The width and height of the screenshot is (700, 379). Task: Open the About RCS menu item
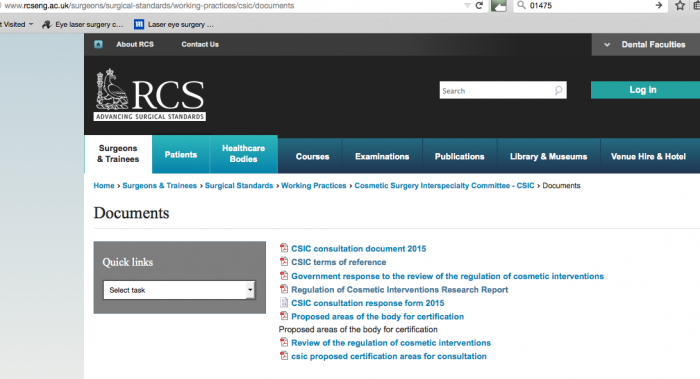[x=135, y=44]
